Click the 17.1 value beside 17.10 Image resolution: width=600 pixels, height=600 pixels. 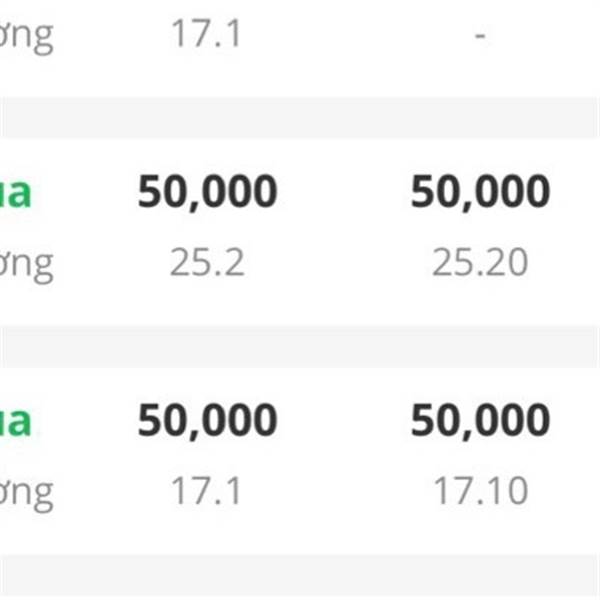tap(206, 491)
